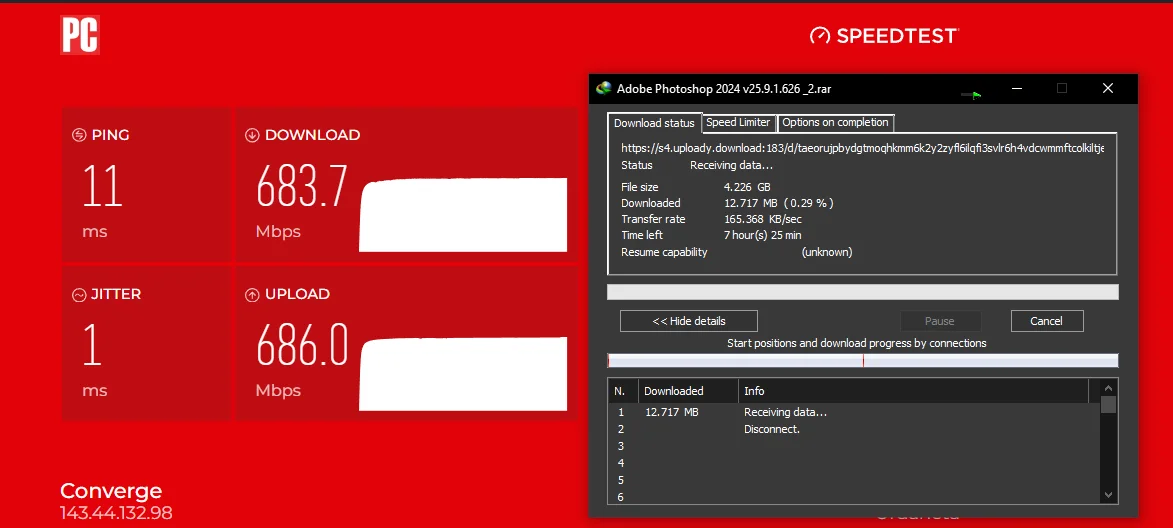Click the green arrow tray indicator in title bar

pos(972,94)
